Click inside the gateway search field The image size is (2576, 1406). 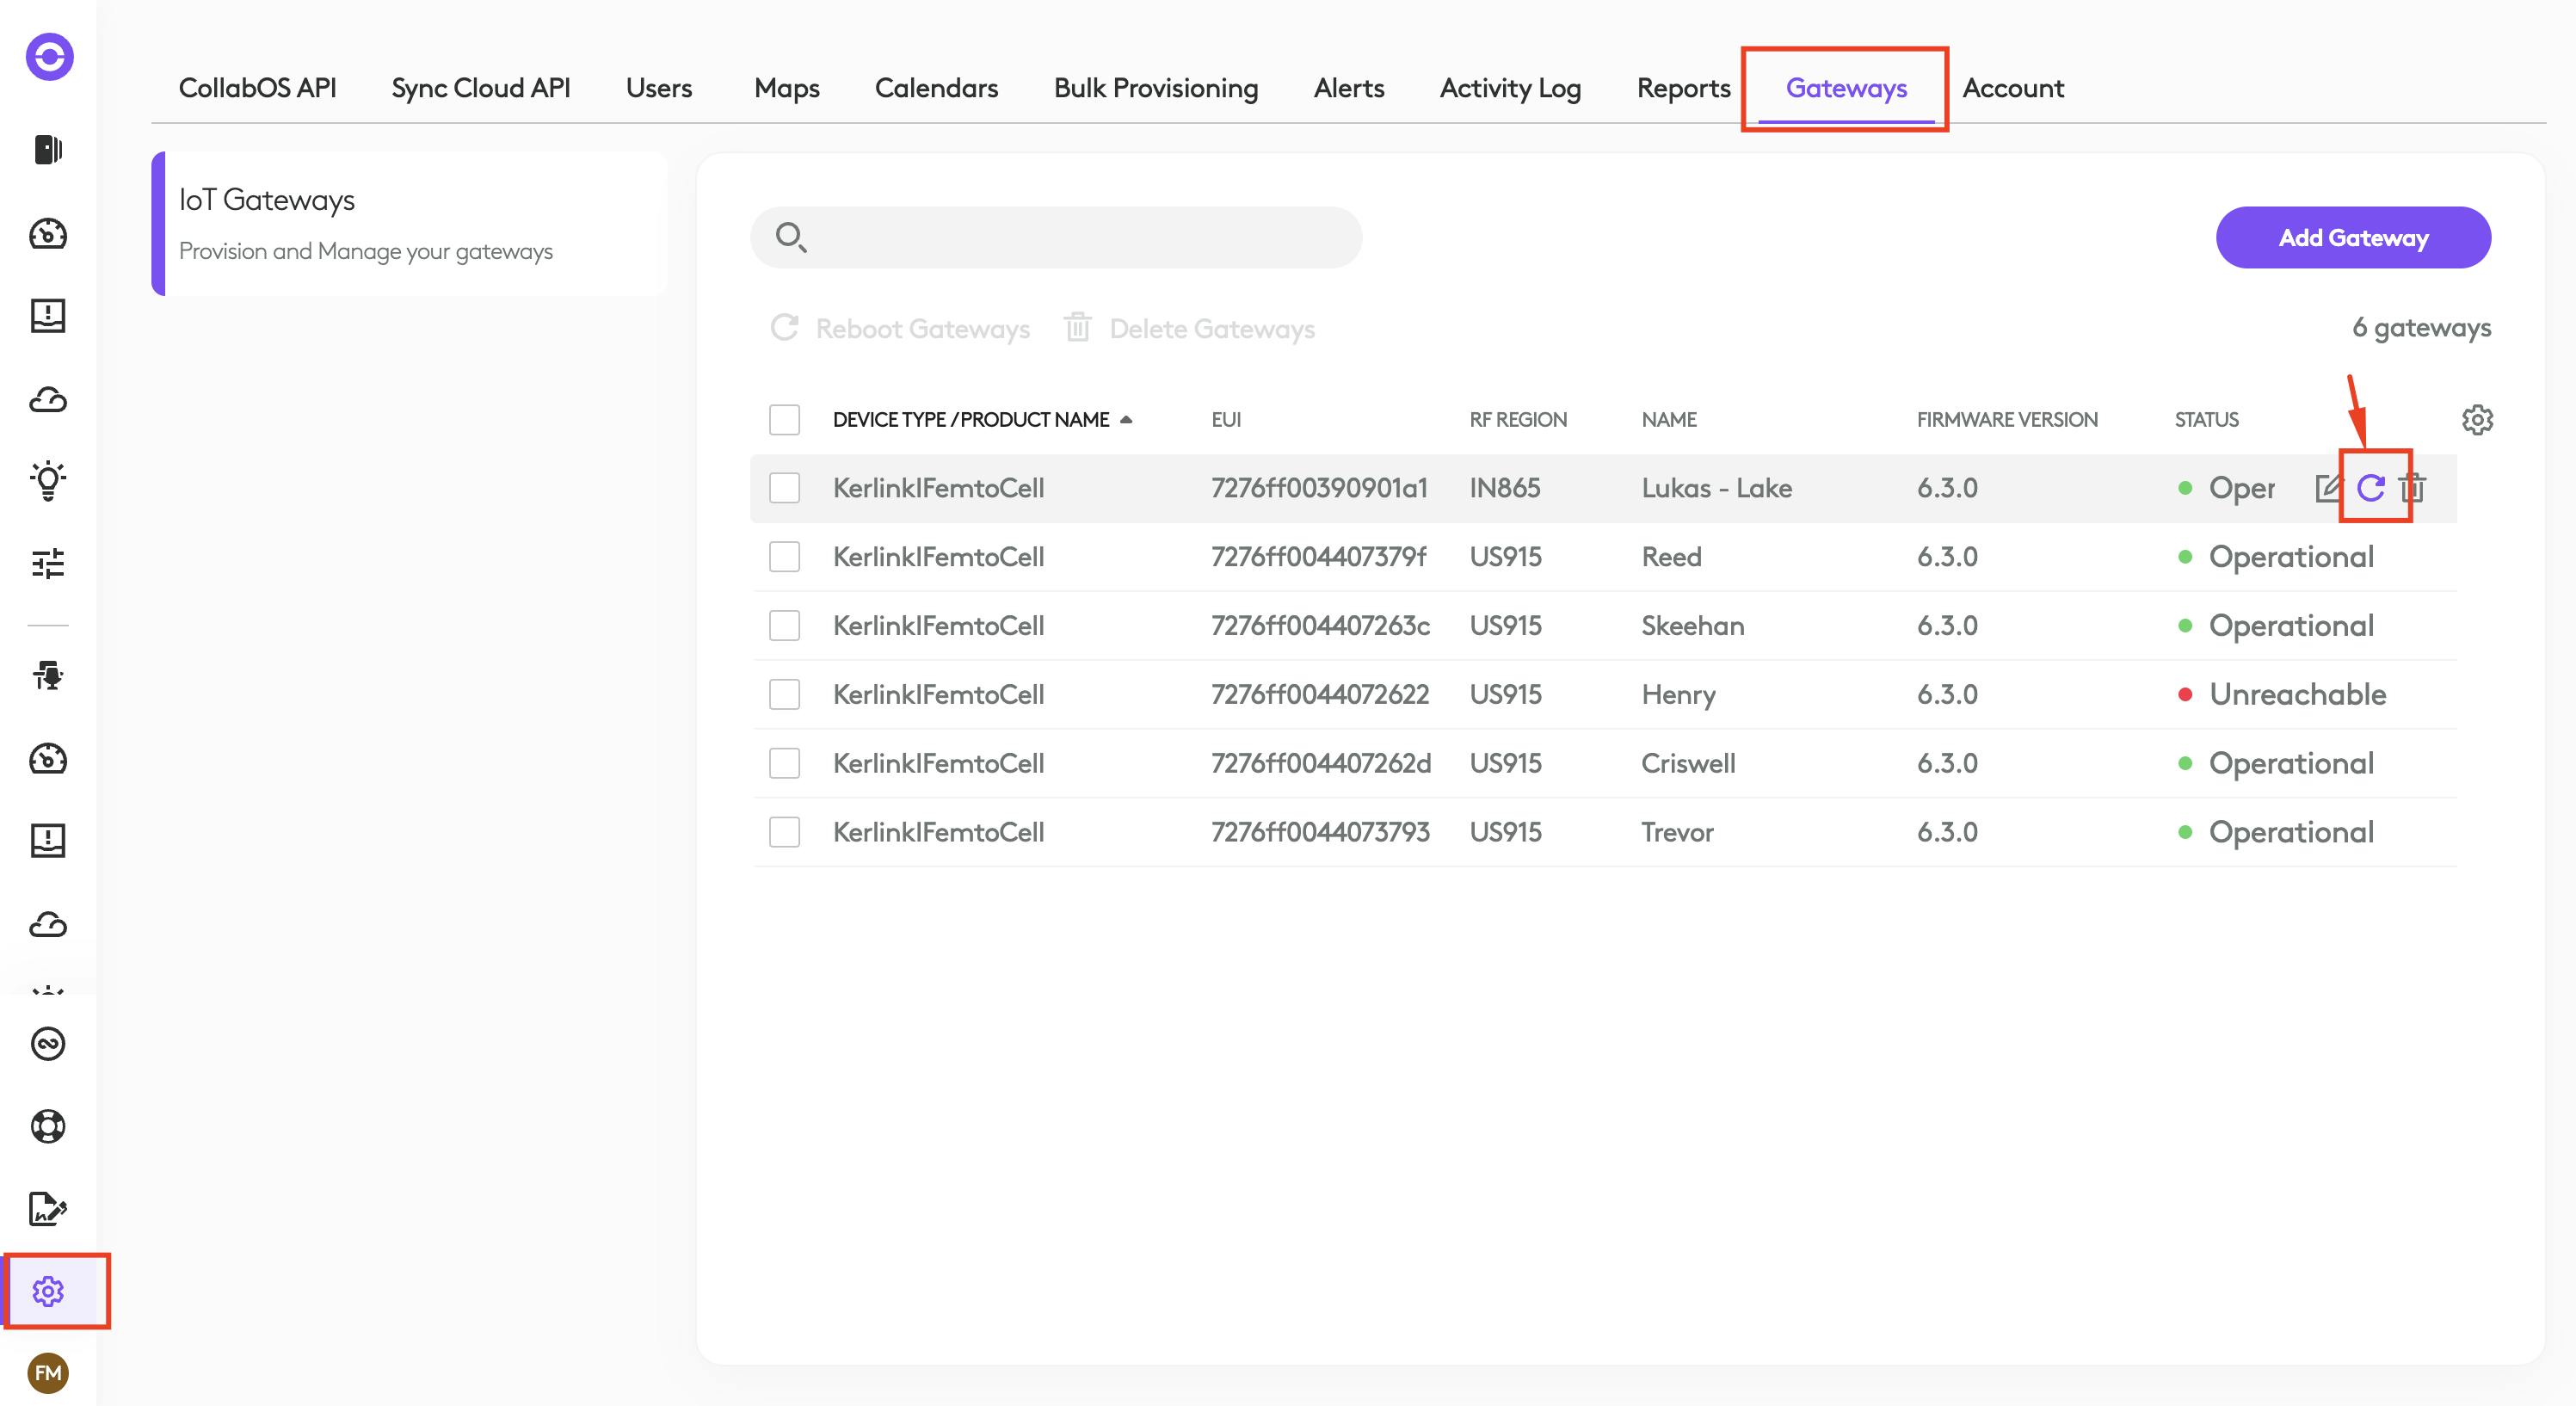1055,237
